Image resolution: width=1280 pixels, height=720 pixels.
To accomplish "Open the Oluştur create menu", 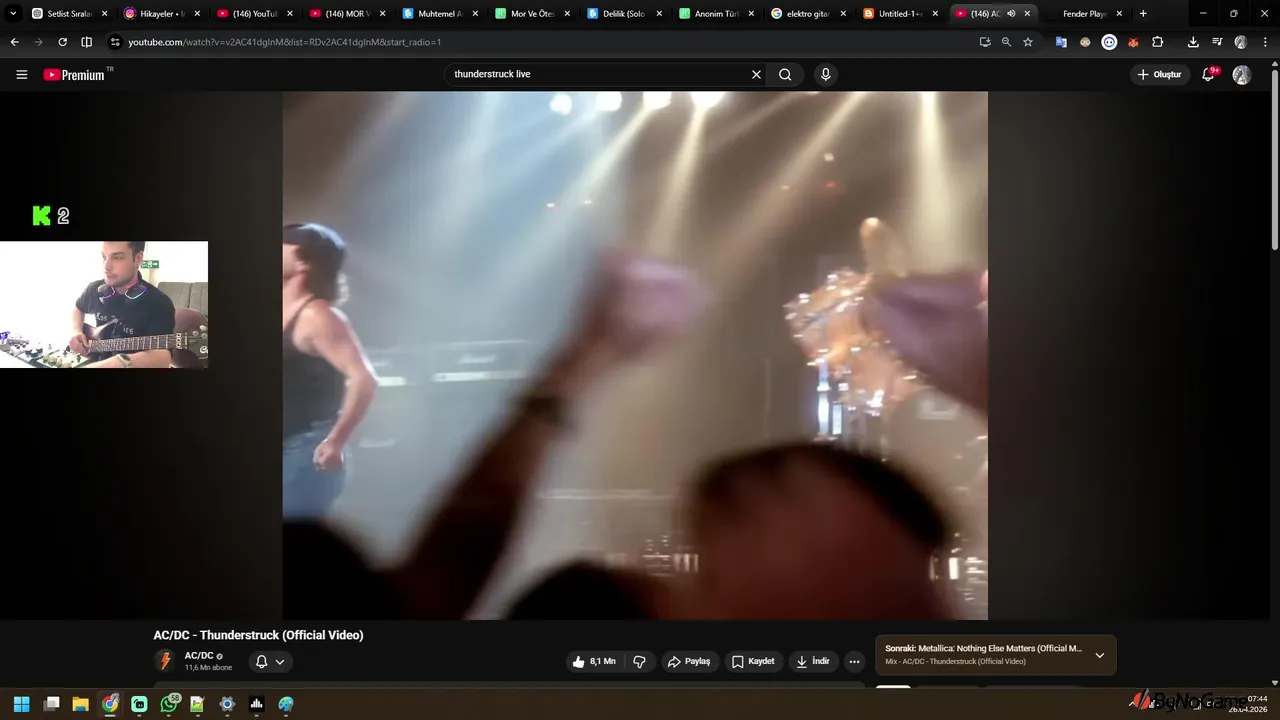I will pyautogui.click(x=1159, y=74).
